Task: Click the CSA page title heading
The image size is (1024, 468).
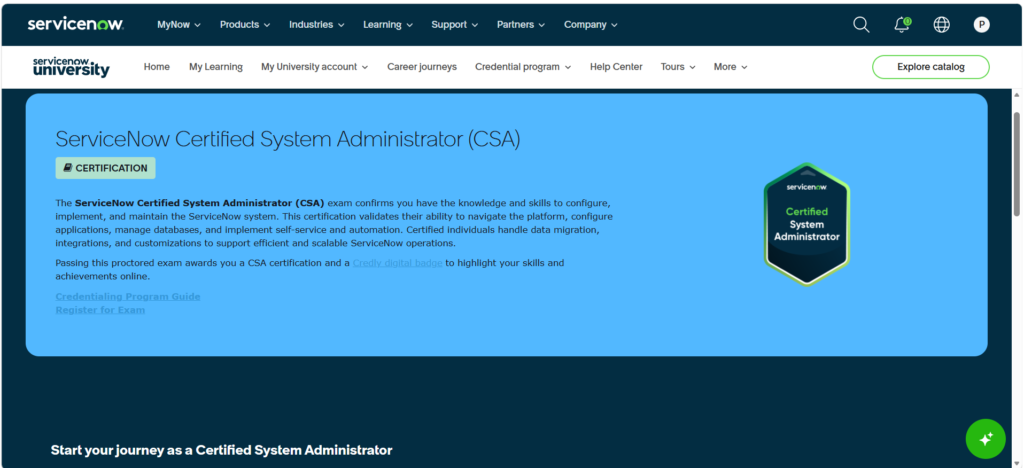Action: pos(287,139)
